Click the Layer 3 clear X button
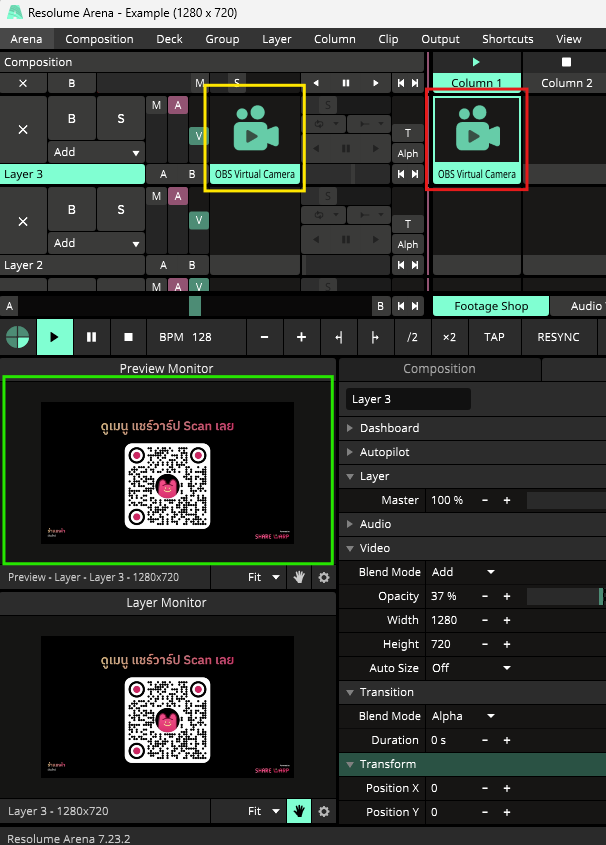 tap(23, 129)
